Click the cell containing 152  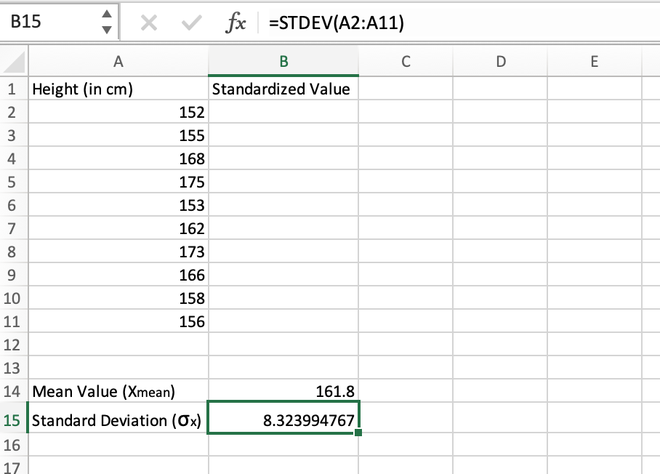click(118, 112)
